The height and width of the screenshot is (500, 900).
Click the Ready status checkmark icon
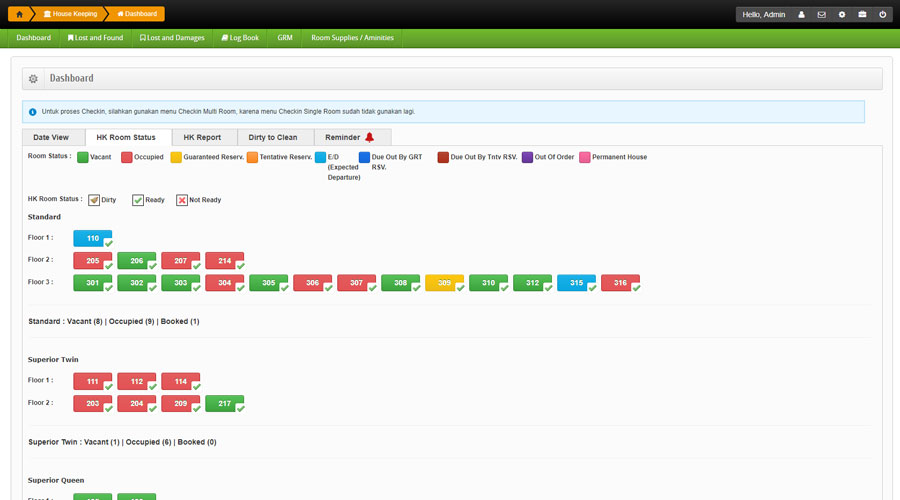(x=138, y=200)
